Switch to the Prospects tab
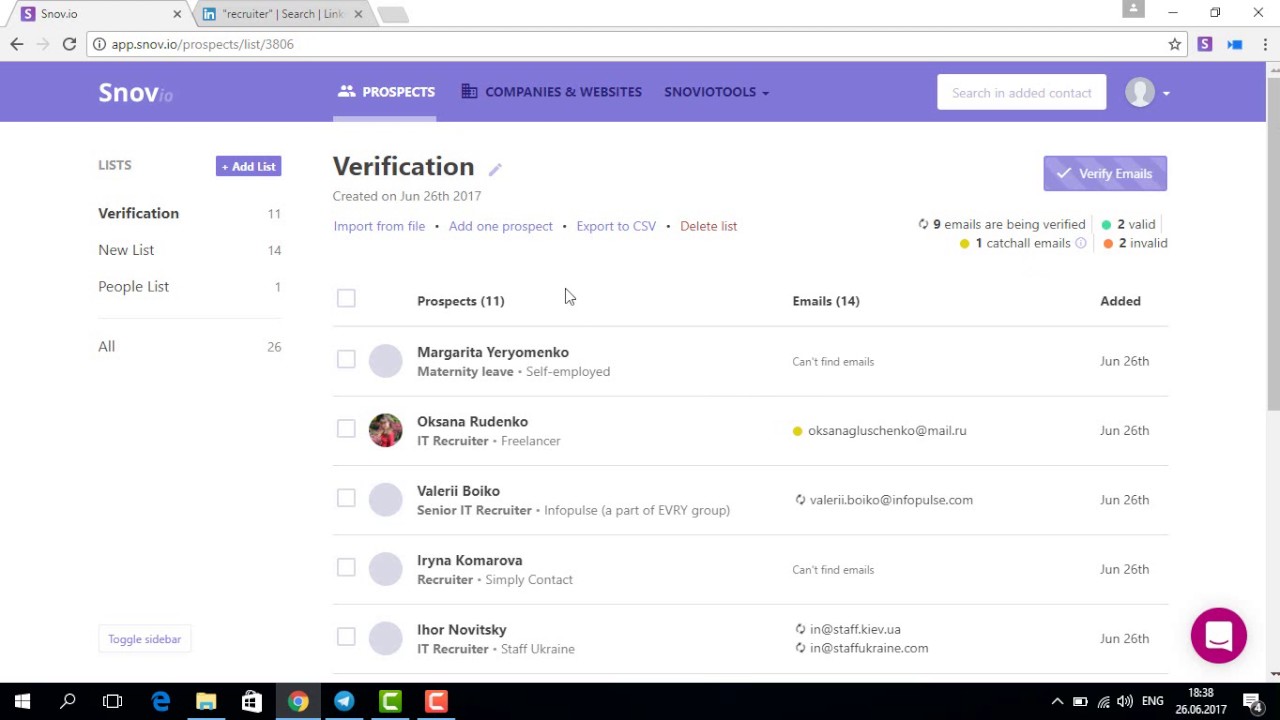Image resolution: width=1280 pixels, height=720 pixels. (x=385, y=92)
